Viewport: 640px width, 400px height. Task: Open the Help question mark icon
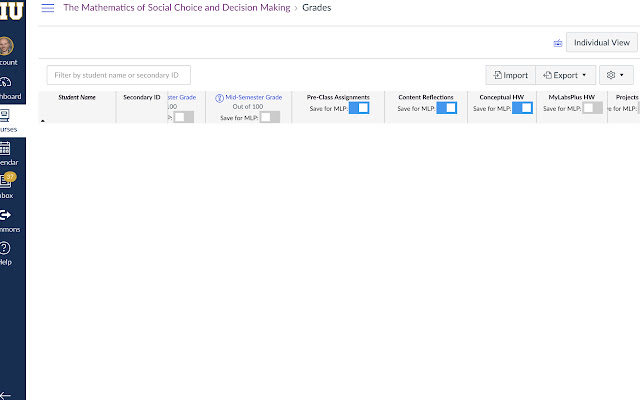click(x=7, y=251)
